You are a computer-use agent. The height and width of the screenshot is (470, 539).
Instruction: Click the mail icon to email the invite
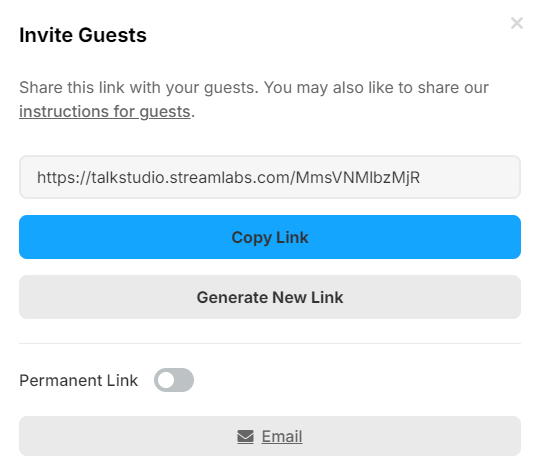[245, 437]
